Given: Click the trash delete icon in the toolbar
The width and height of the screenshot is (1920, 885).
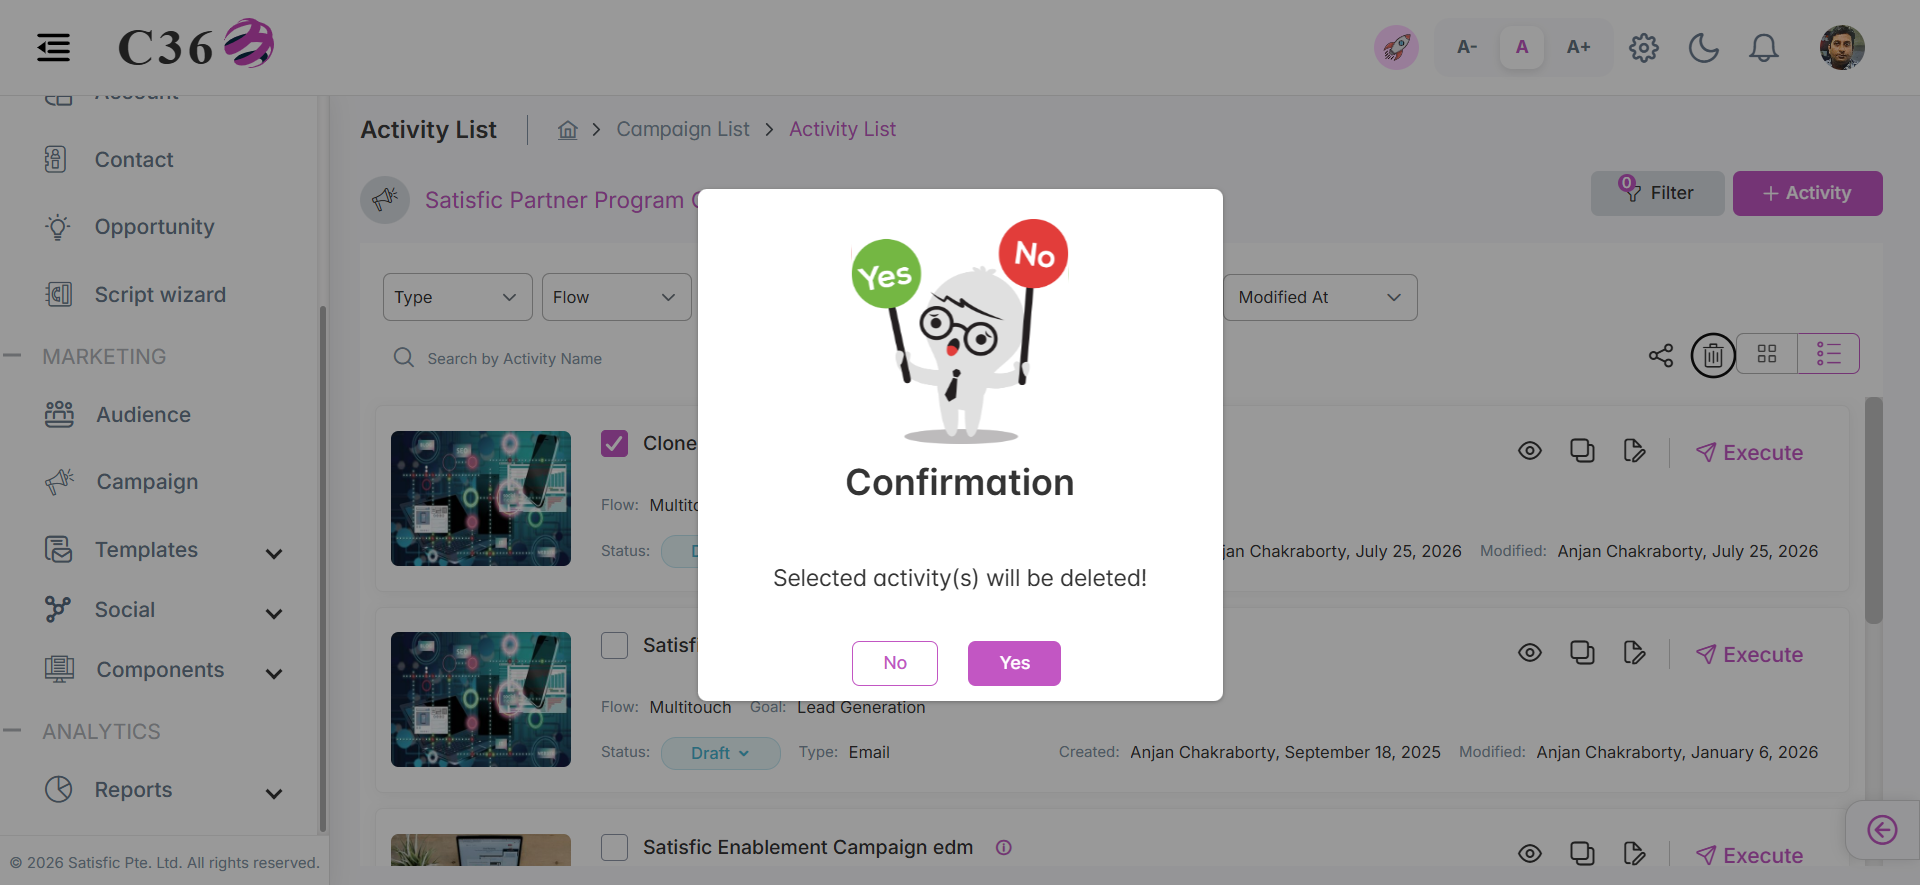Looking at the screenshot, I should [x=1713, y=355].
